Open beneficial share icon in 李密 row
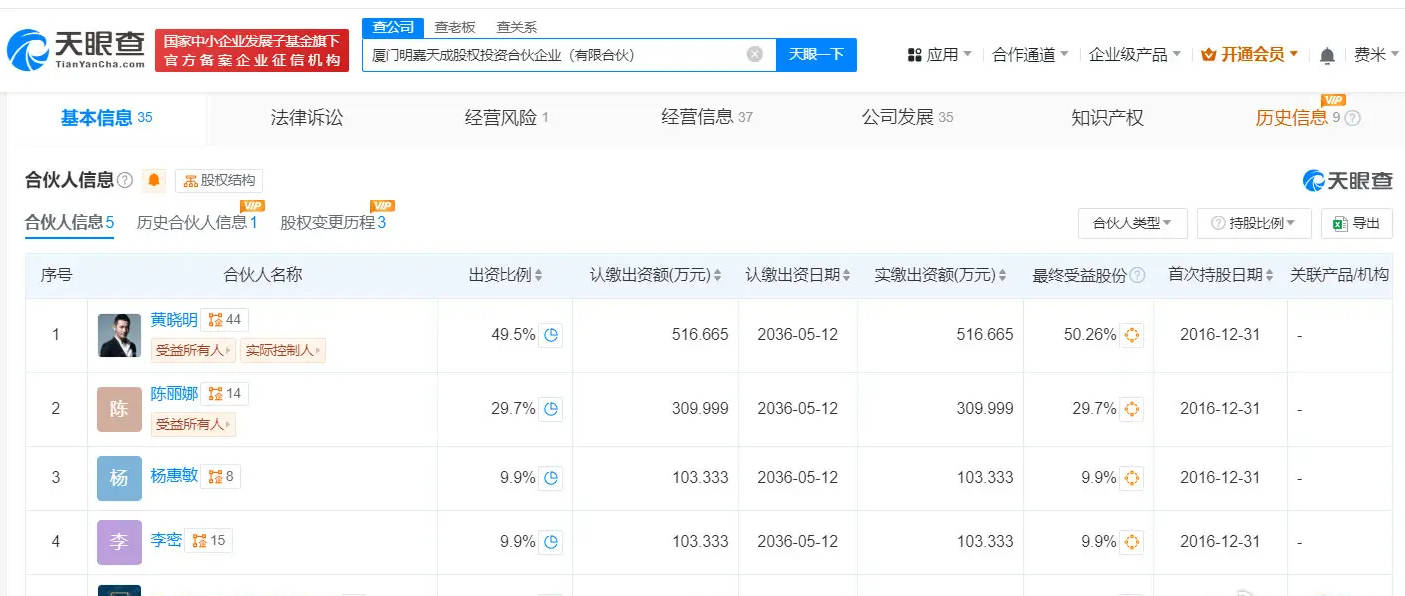 pos(1132,542)
